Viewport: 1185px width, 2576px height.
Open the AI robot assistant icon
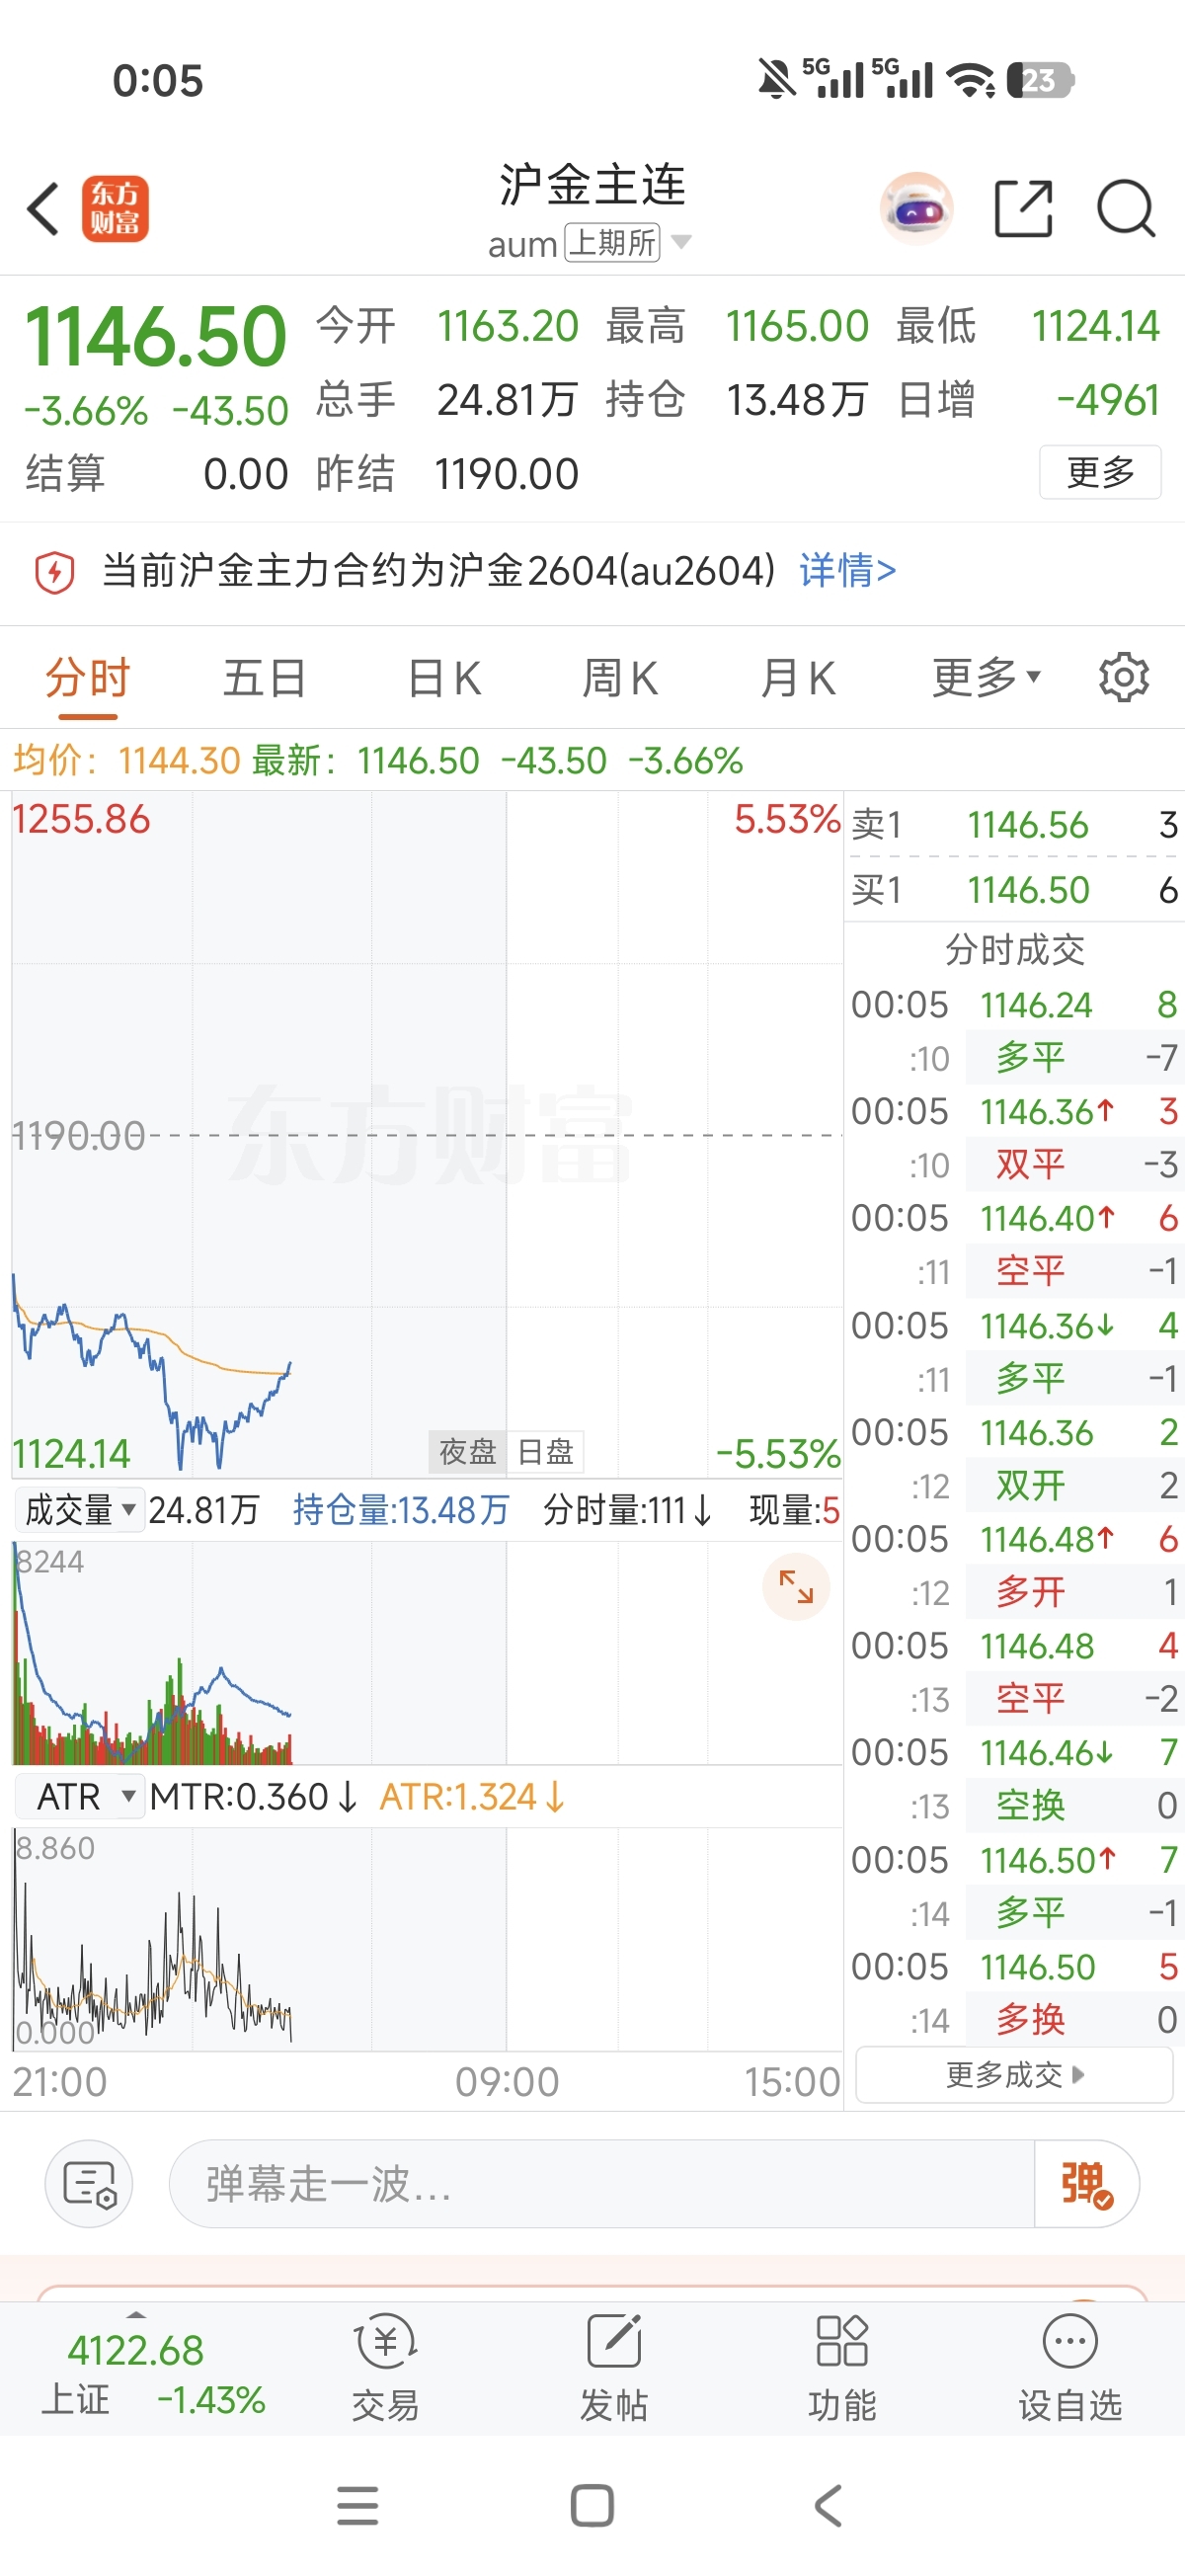coord(915,209)
